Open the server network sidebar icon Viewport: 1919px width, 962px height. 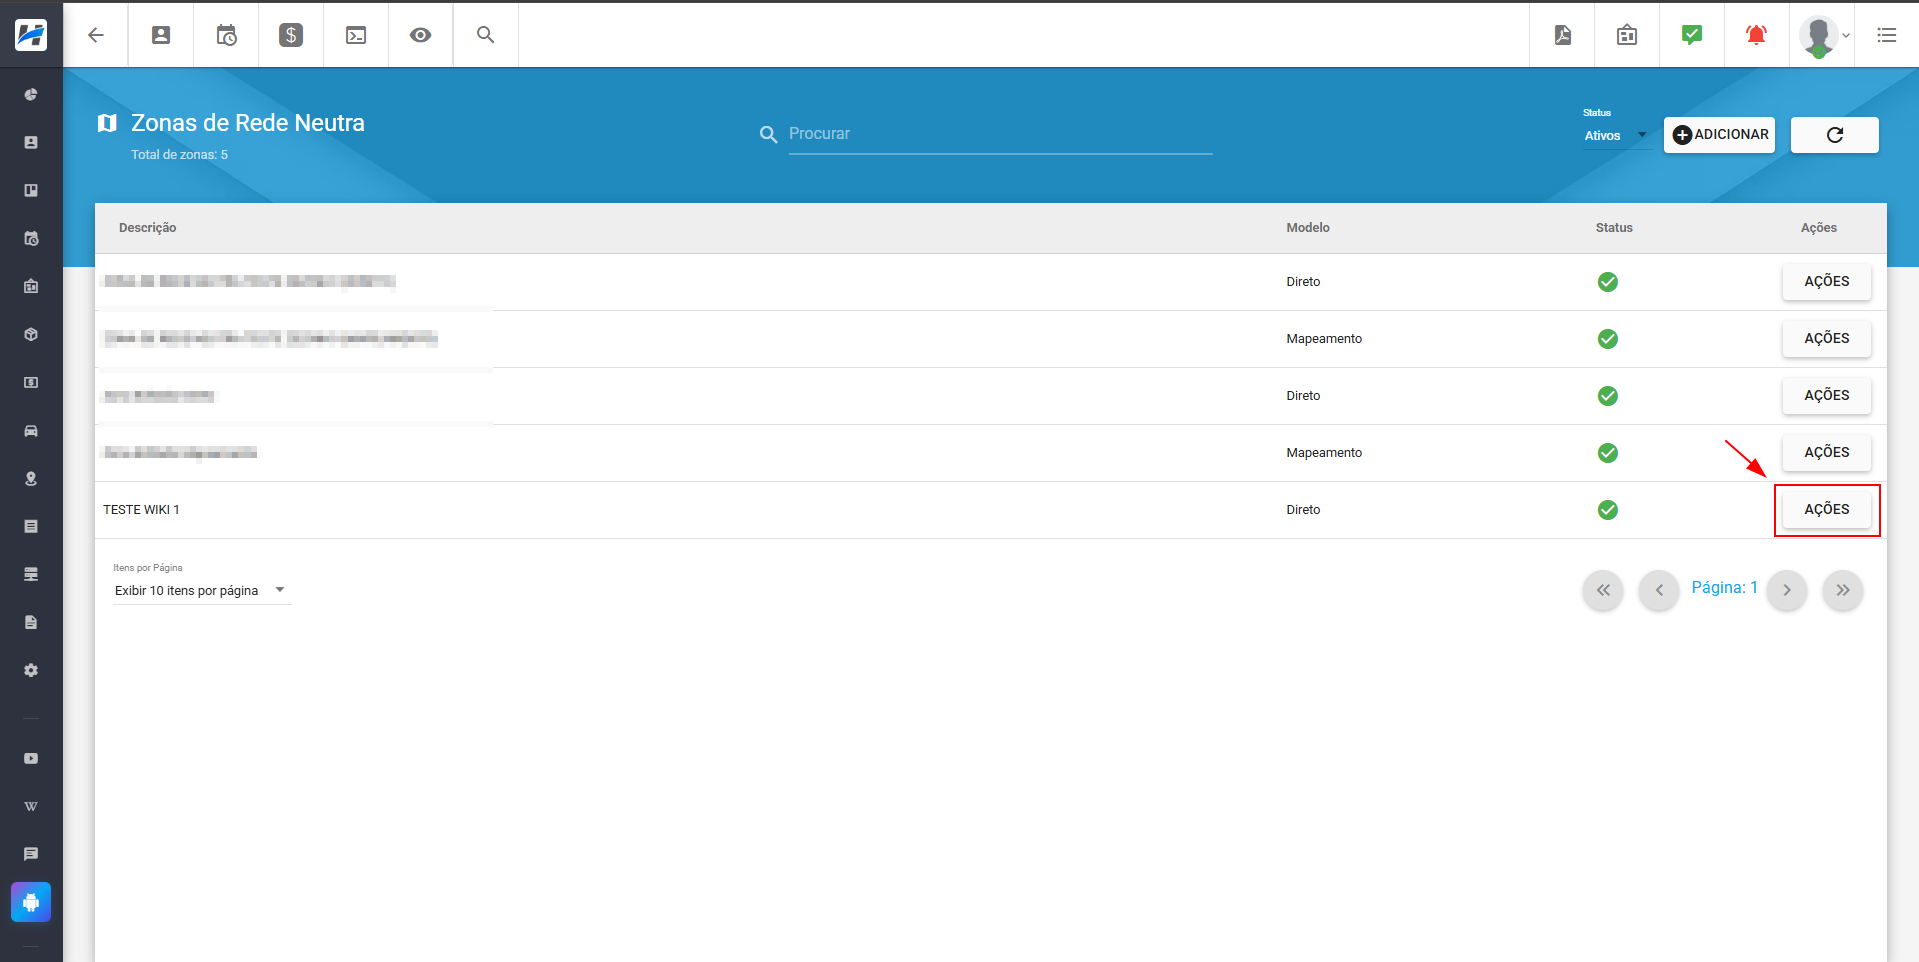click(31, 575)
